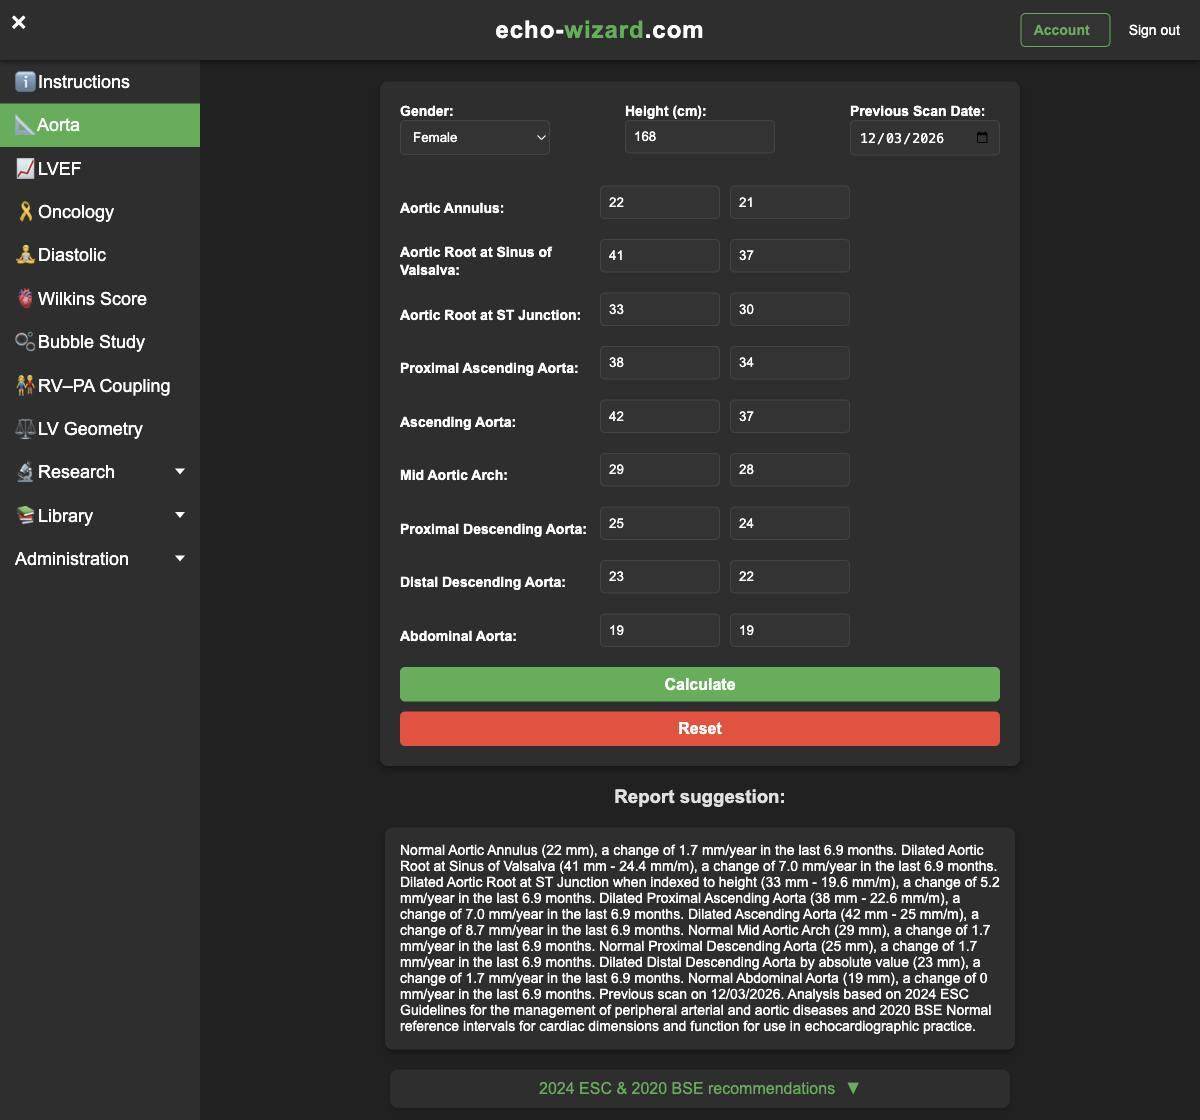
Task: Click the current Abdominal Aorta field
Action: pos(660,630)
